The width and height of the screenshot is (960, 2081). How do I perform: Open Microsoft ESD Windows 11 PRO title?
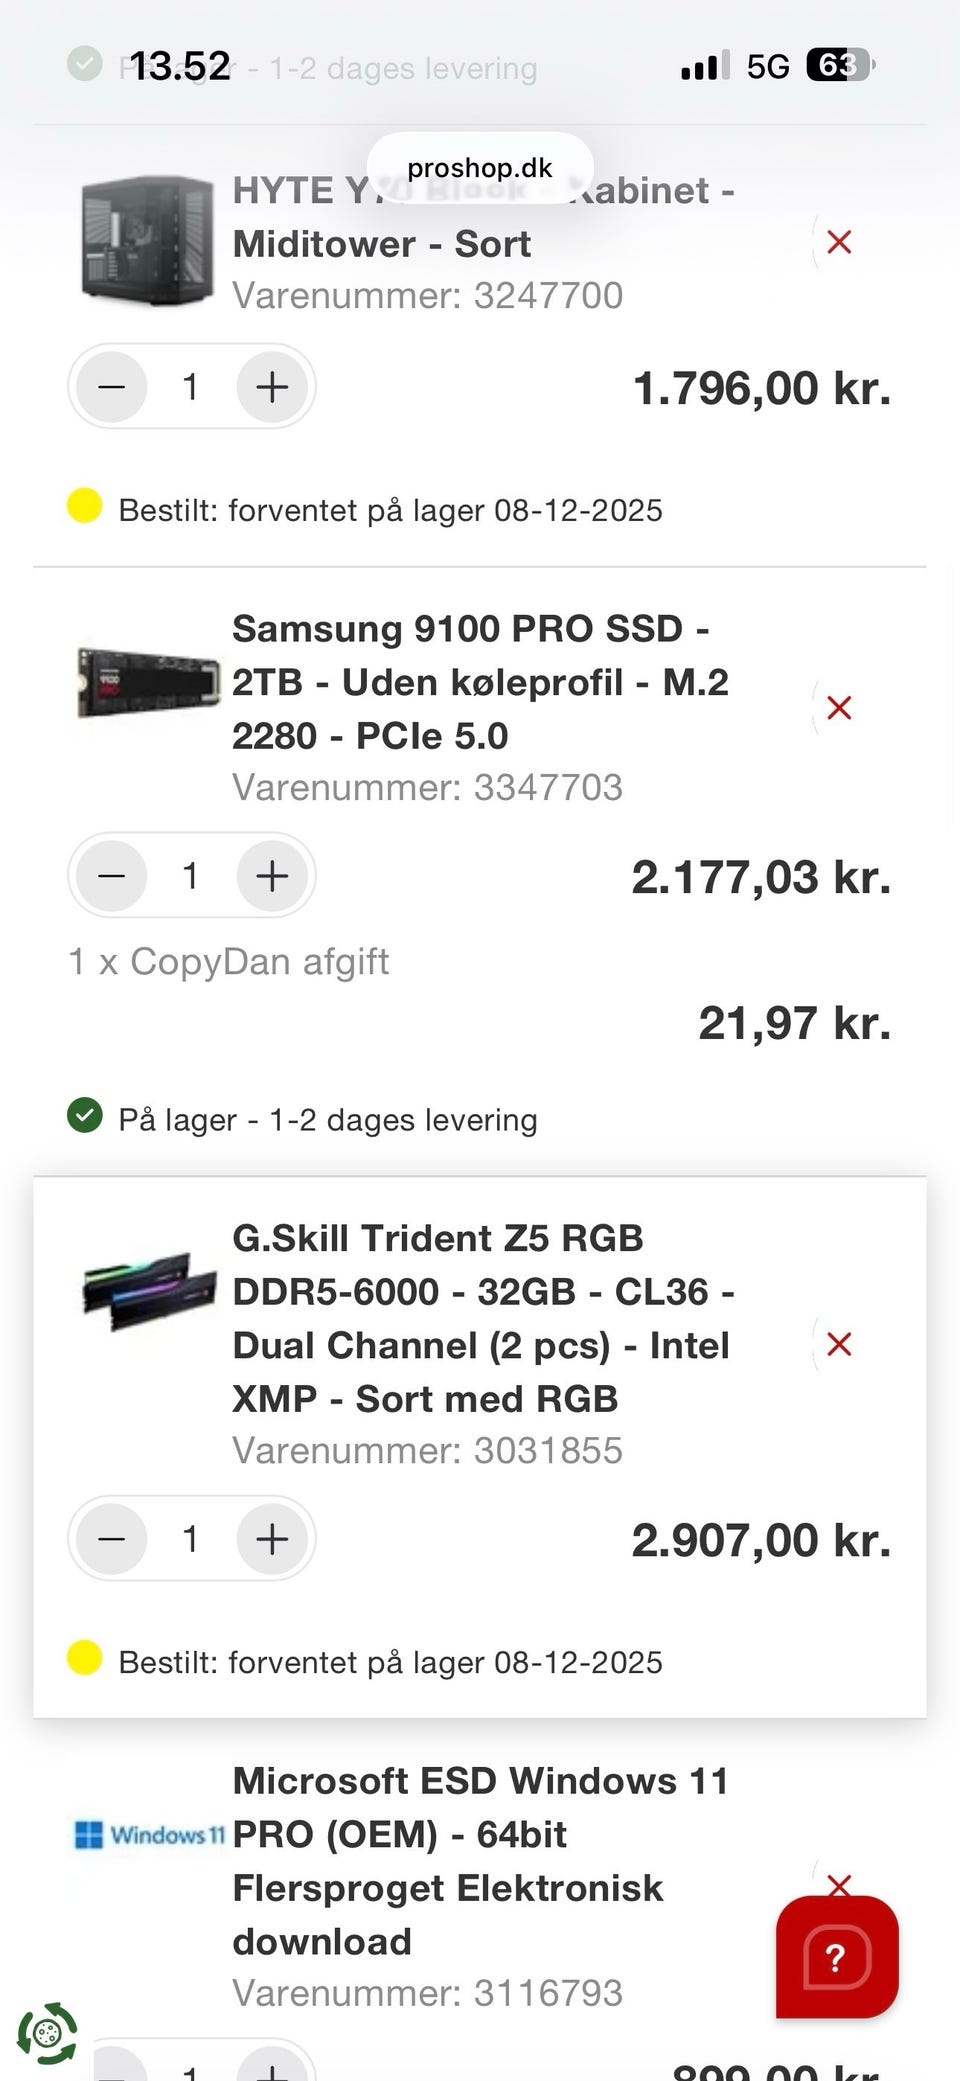(x=480, y=1861)
